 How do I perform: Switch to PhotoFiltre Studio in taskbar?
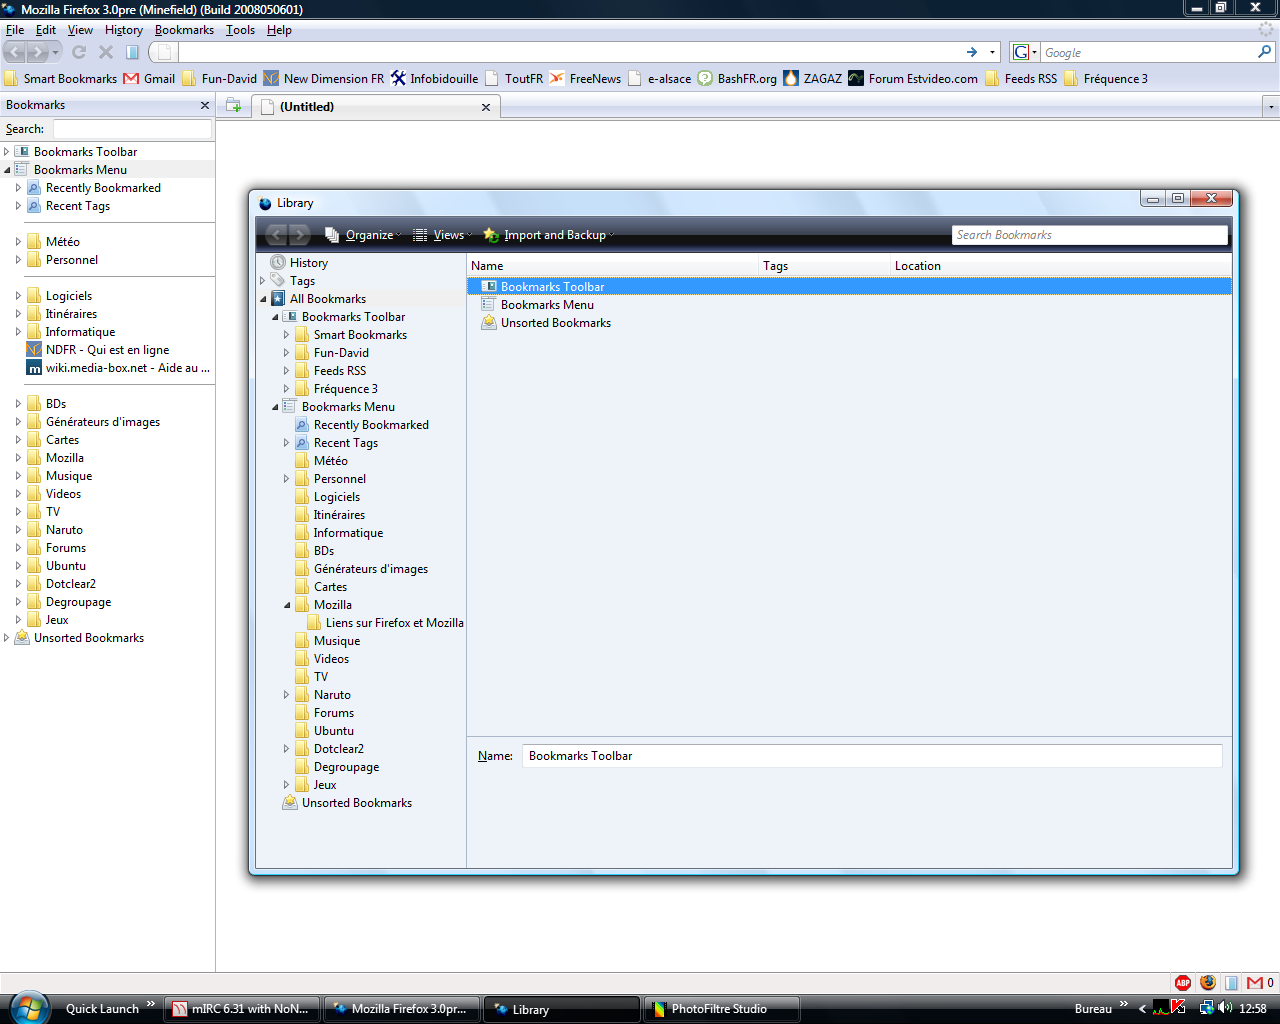tap(719, 1009)
